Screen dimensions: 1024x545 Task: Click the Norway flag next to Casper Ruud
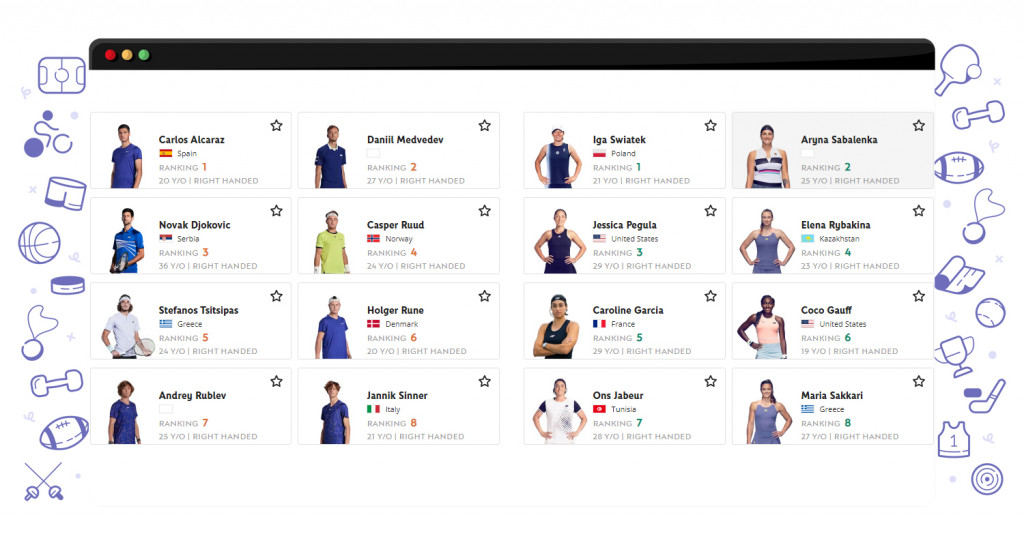point(373,239)
